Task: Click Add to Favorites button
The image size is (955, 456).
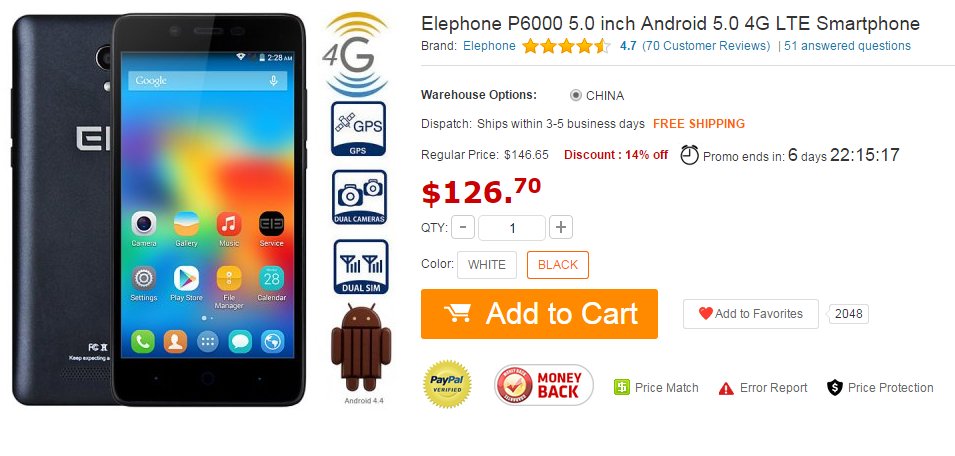Action: point(751,314)
